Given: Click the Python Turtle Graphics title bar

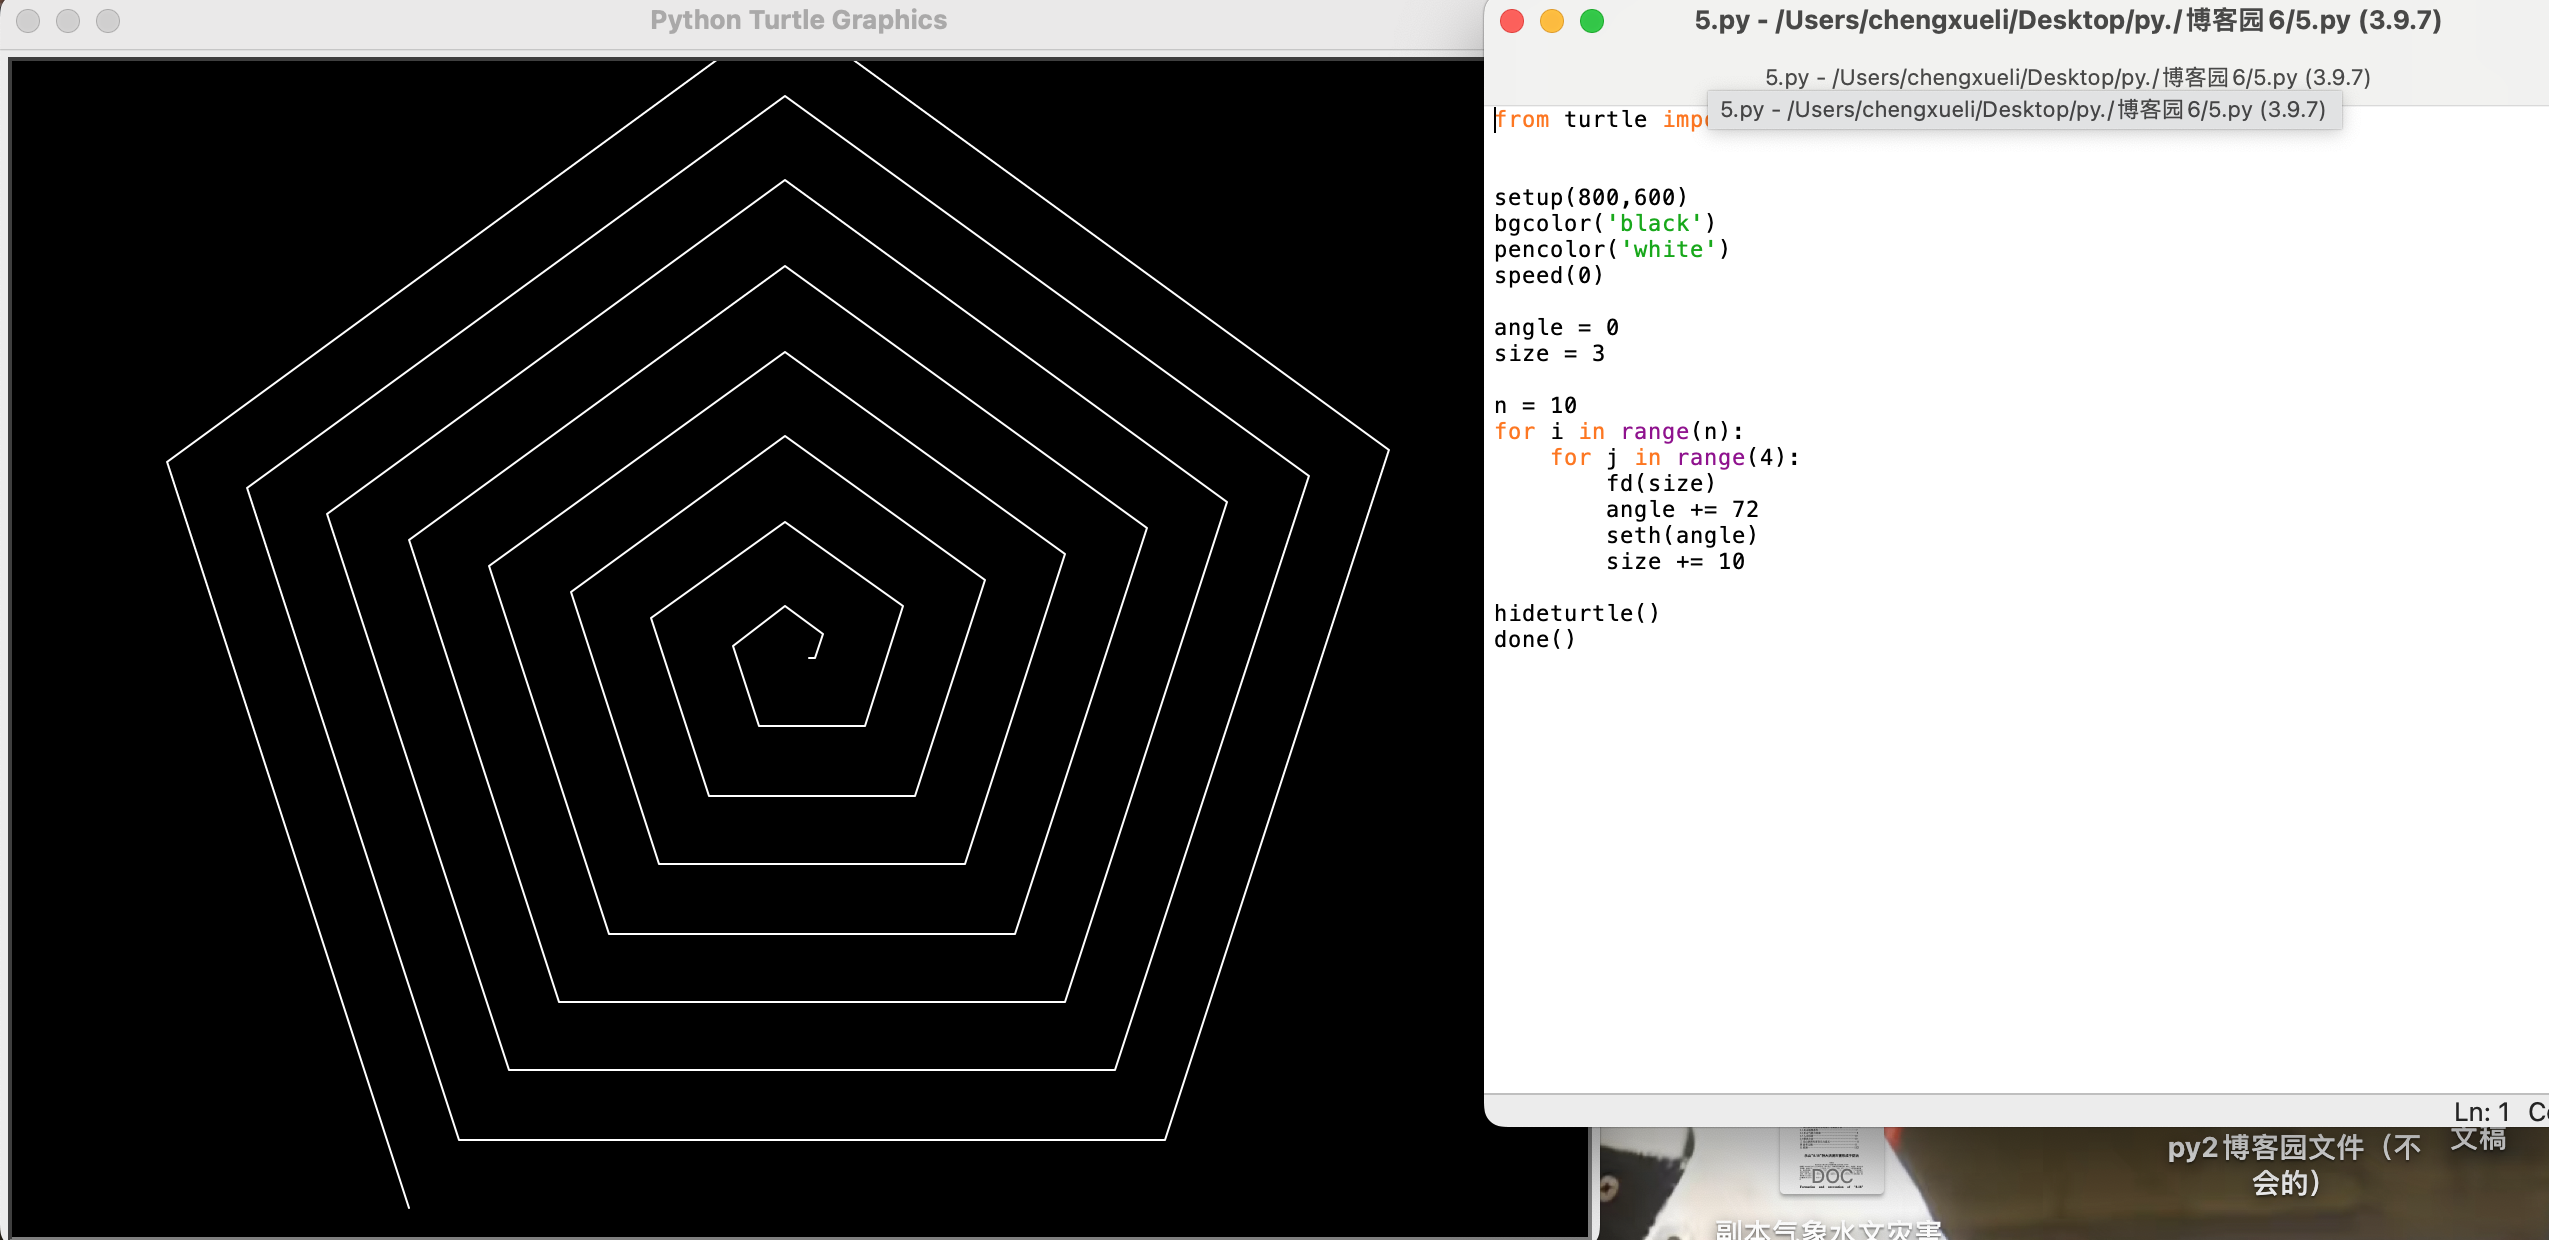Looking at the screenshot, I should pyautogui.click(x=798, y=21).
